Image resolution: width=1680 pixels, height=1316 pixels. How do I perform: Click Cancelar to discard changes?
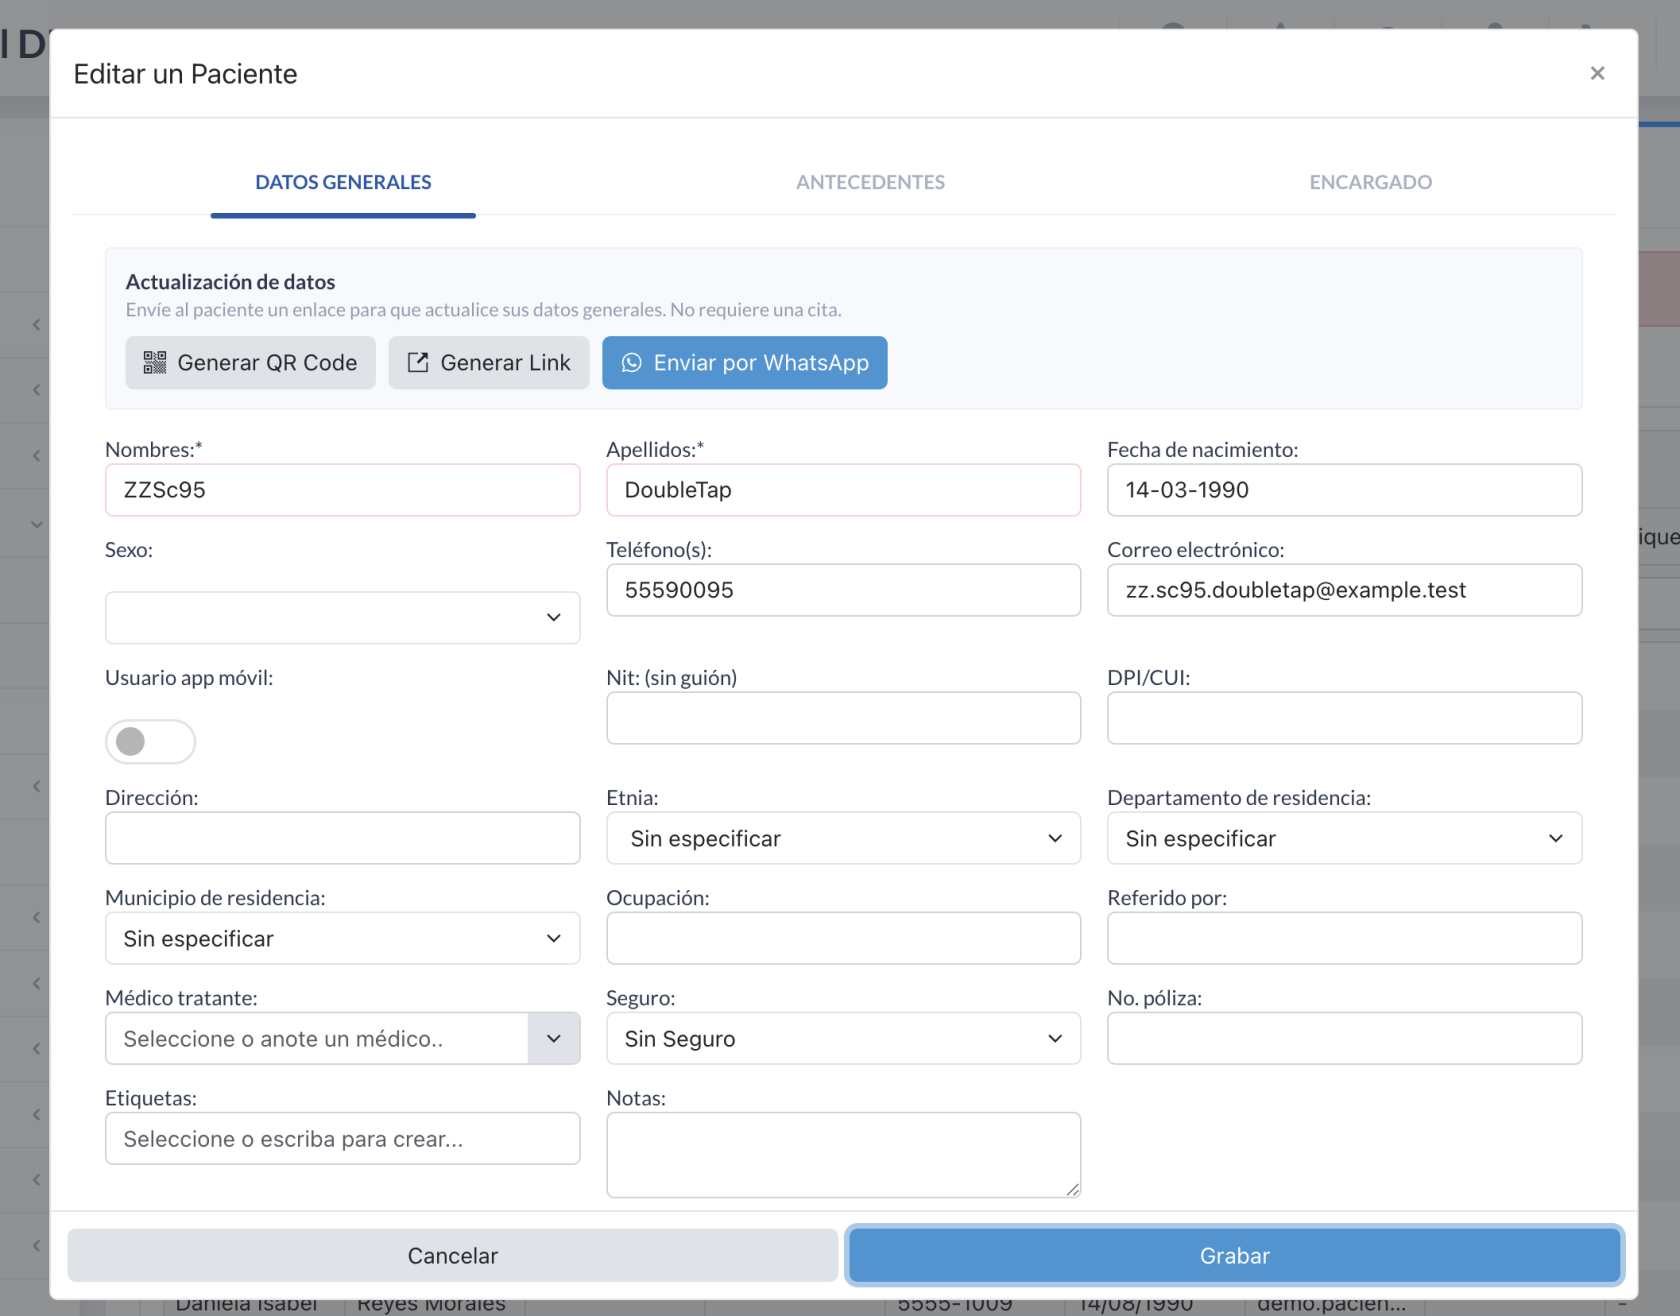tap(452, 1256)
